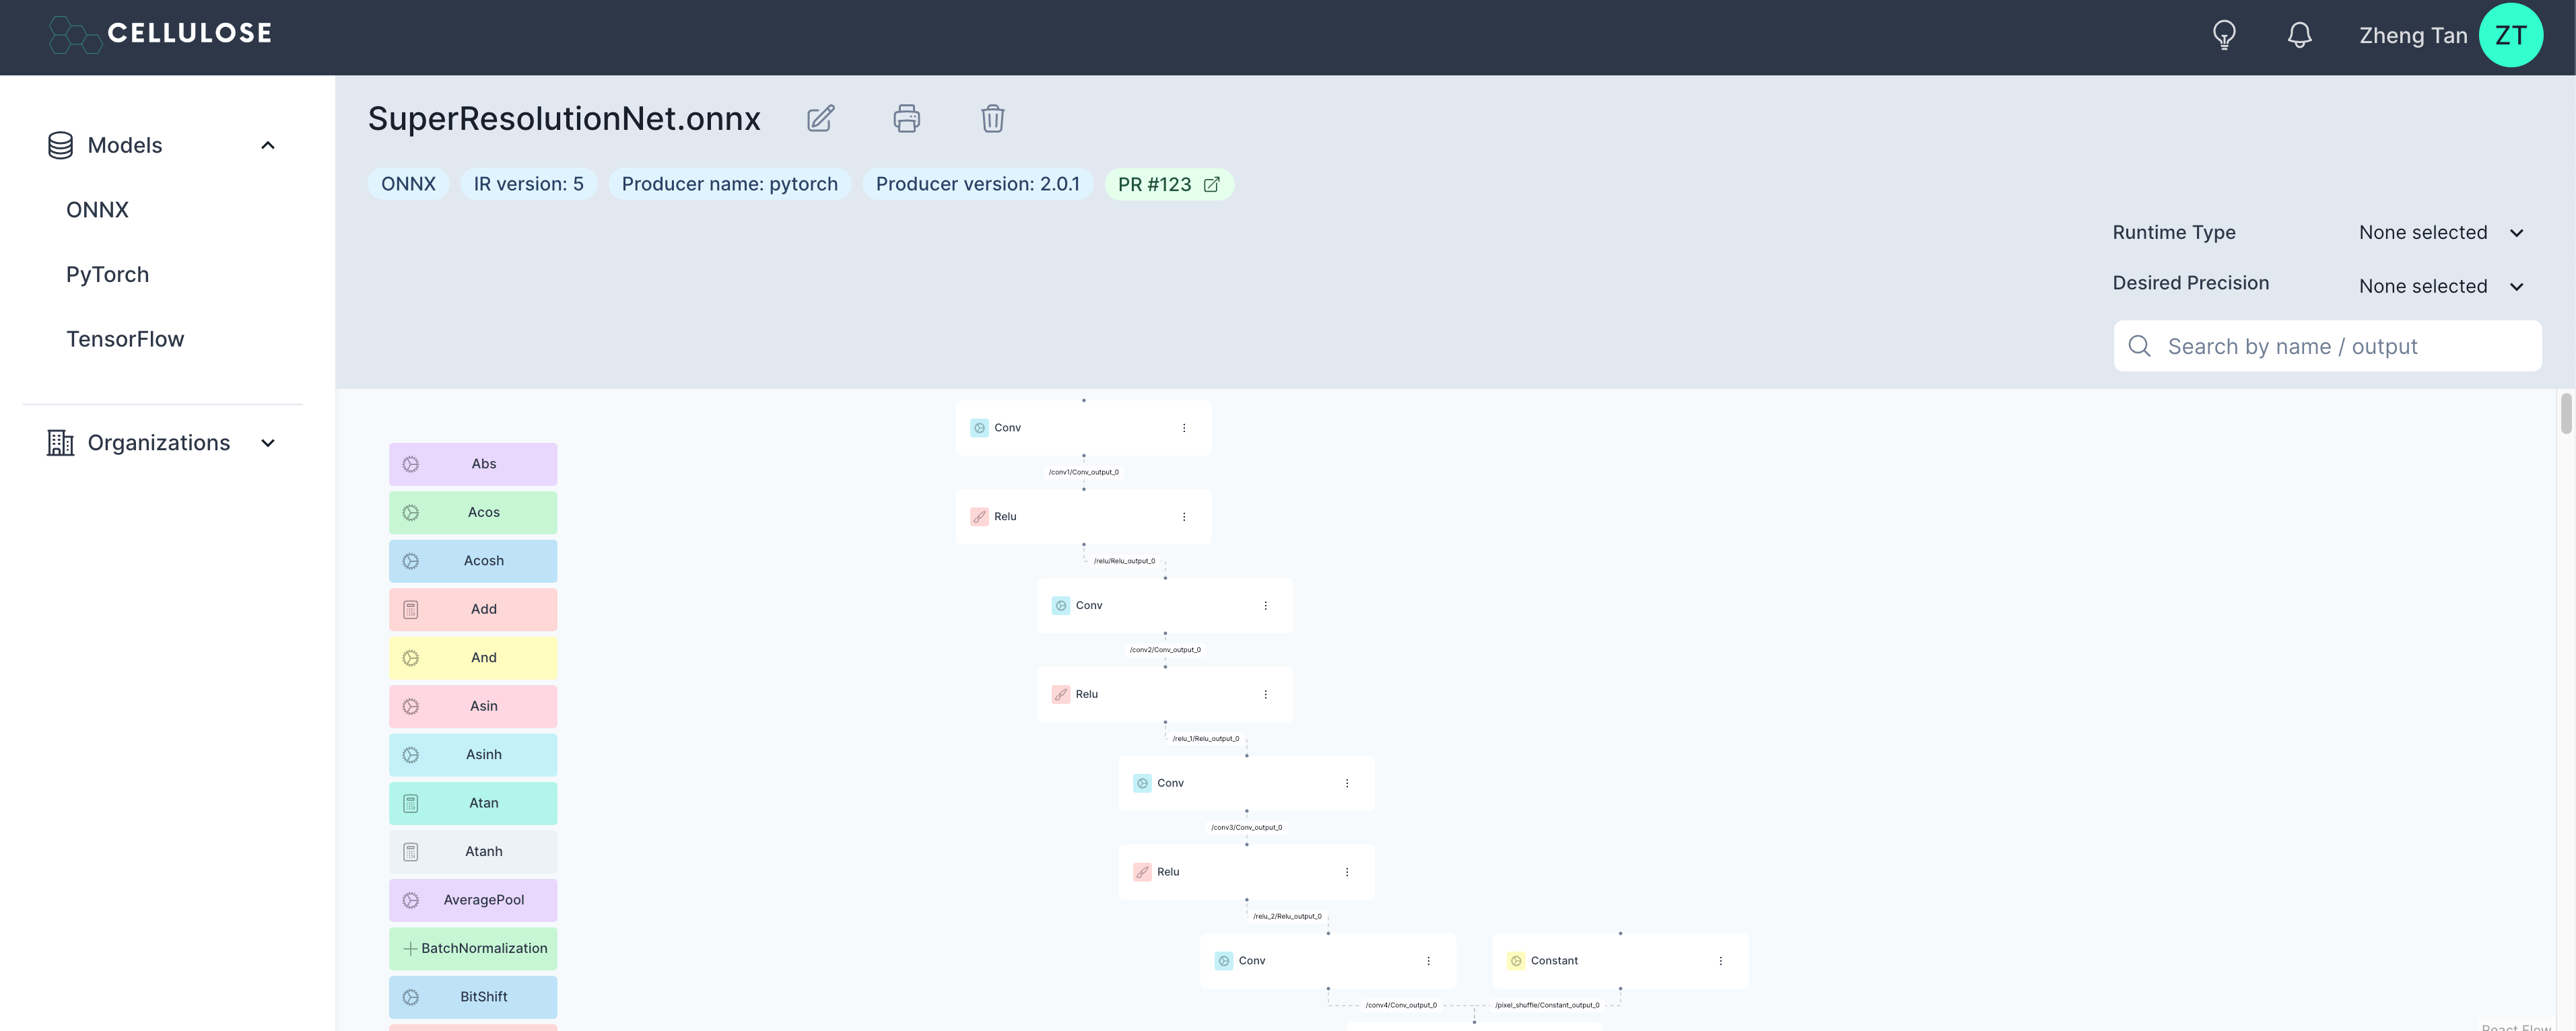Expand the Organizations section chevron
This screenshot has height=1031, width=2576.
[x=268, y=443]
